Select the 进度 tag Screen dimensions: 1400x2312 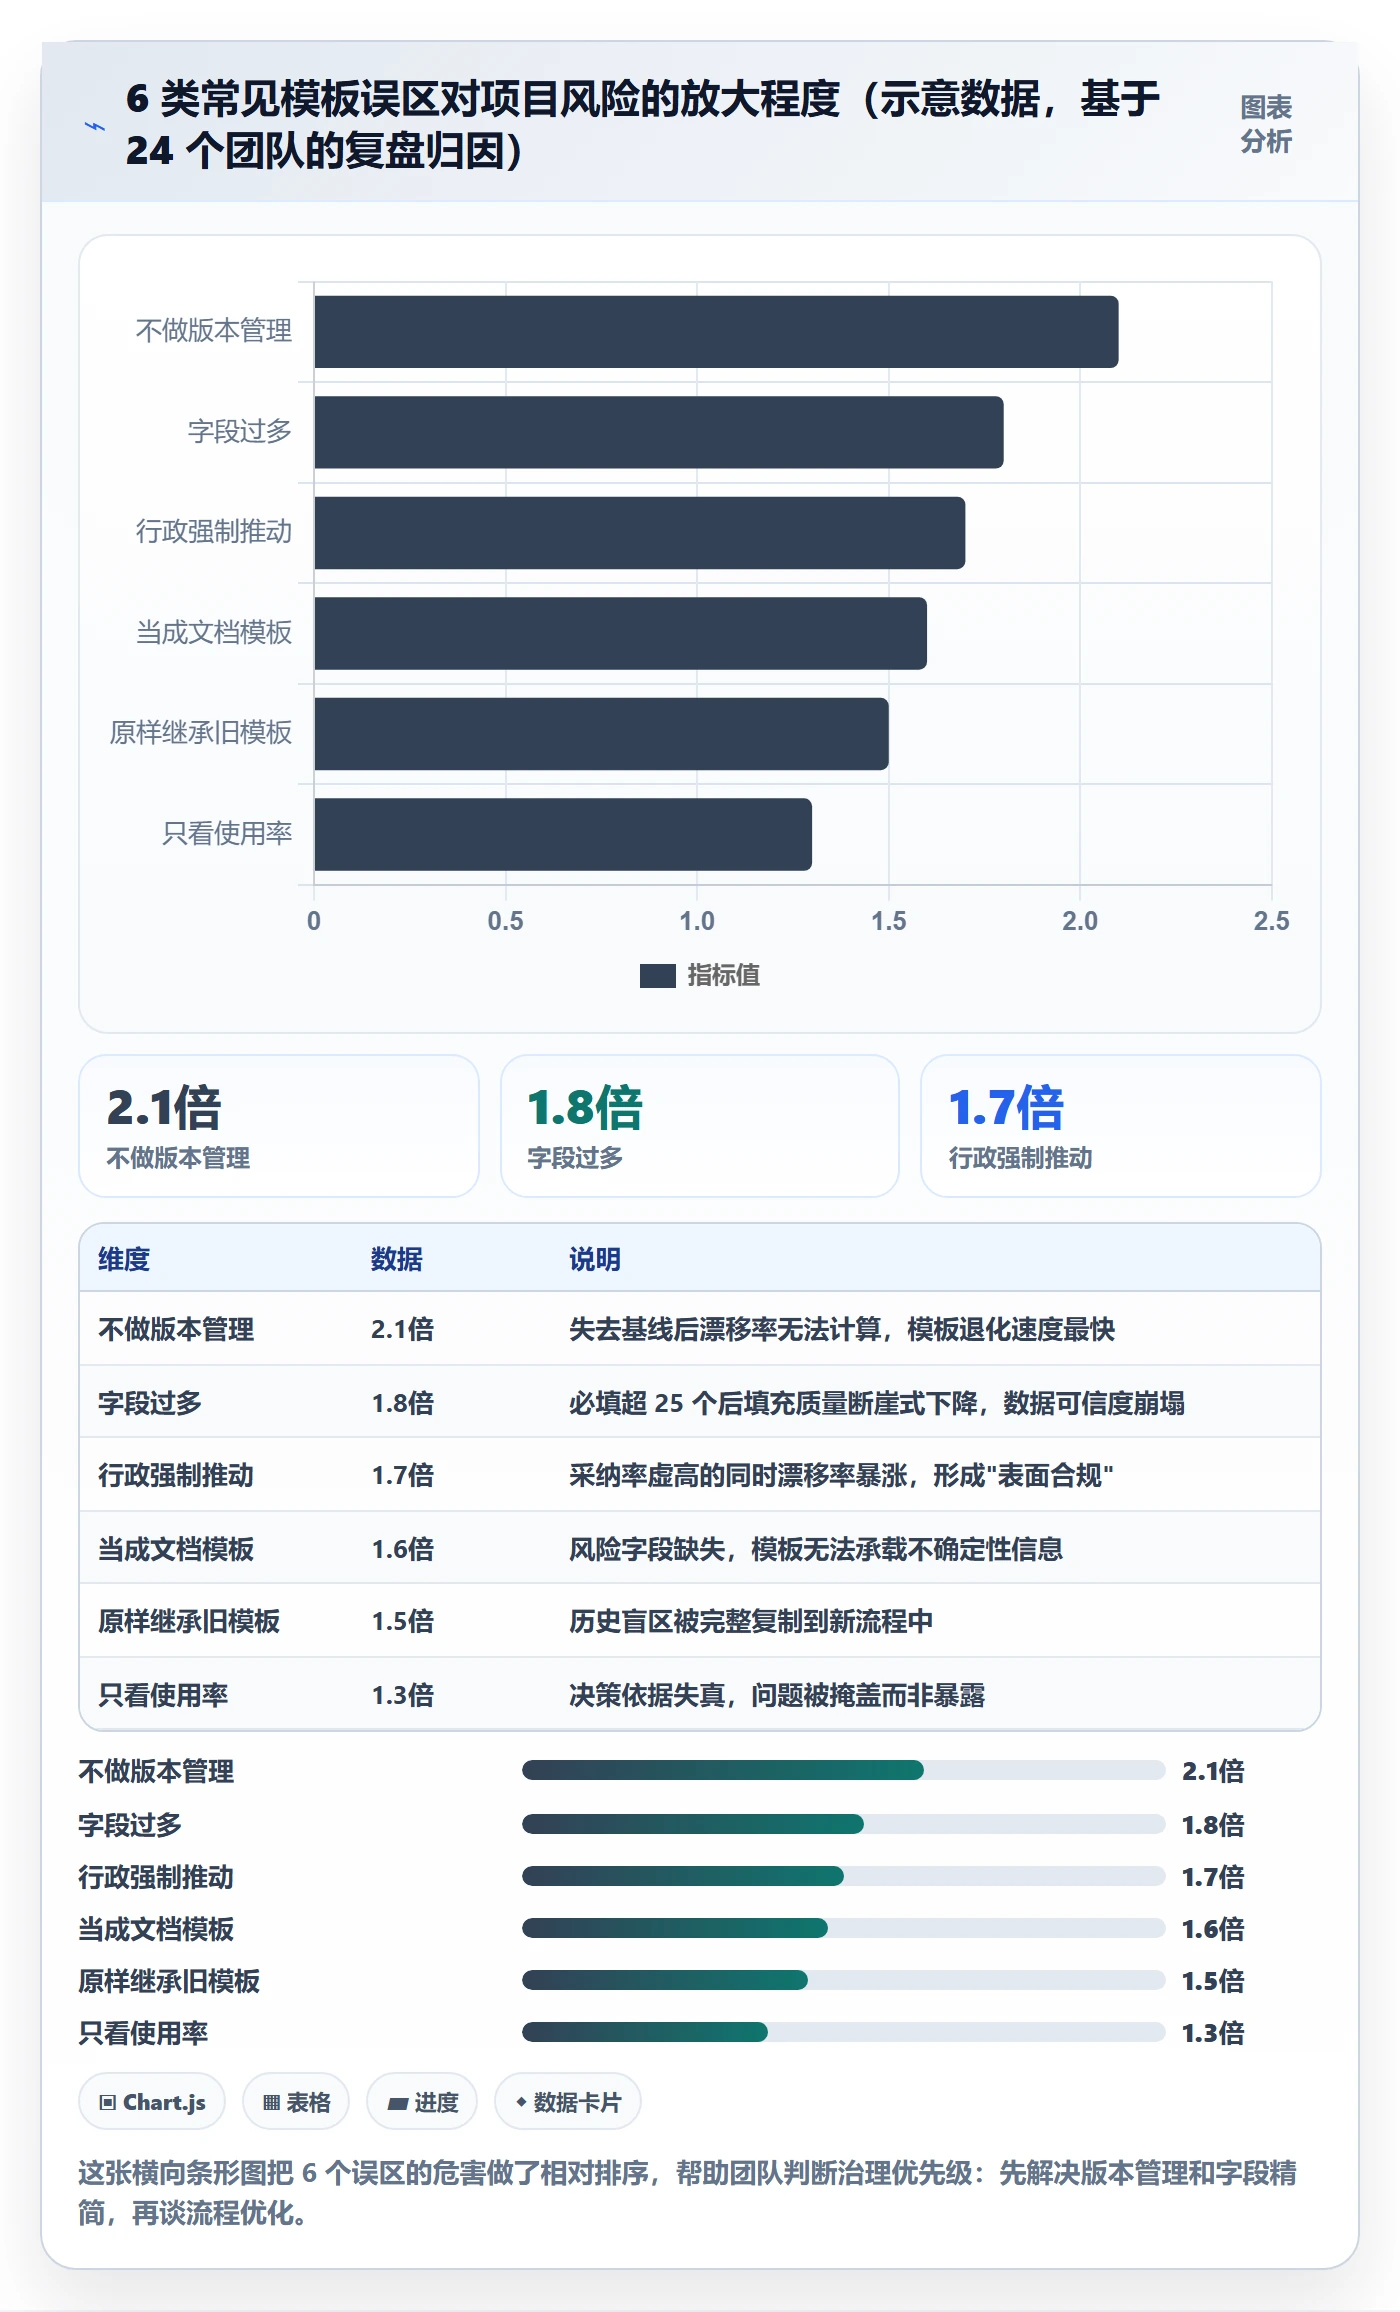point(422,2102)
